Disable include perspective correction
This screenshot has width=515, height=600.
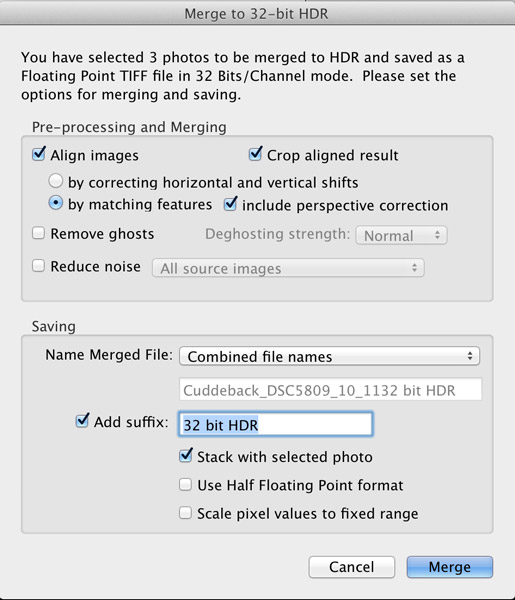click(x=230, y=204)
